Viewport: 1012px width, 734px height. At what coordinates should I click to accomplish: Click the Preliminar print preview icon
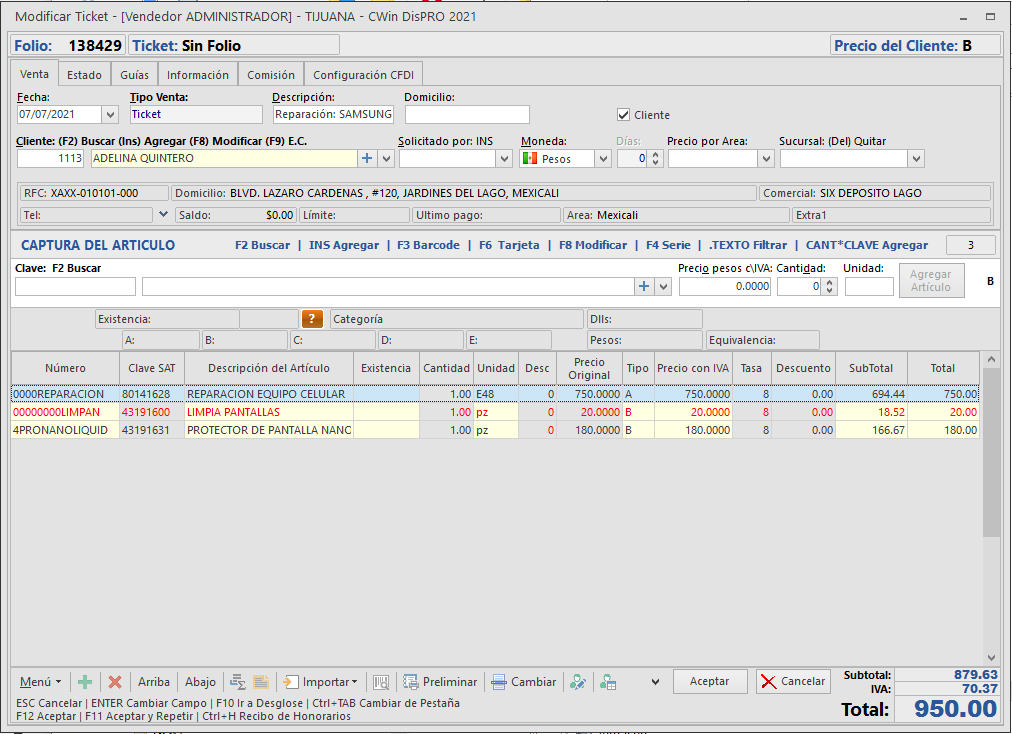tap(410, 682)
